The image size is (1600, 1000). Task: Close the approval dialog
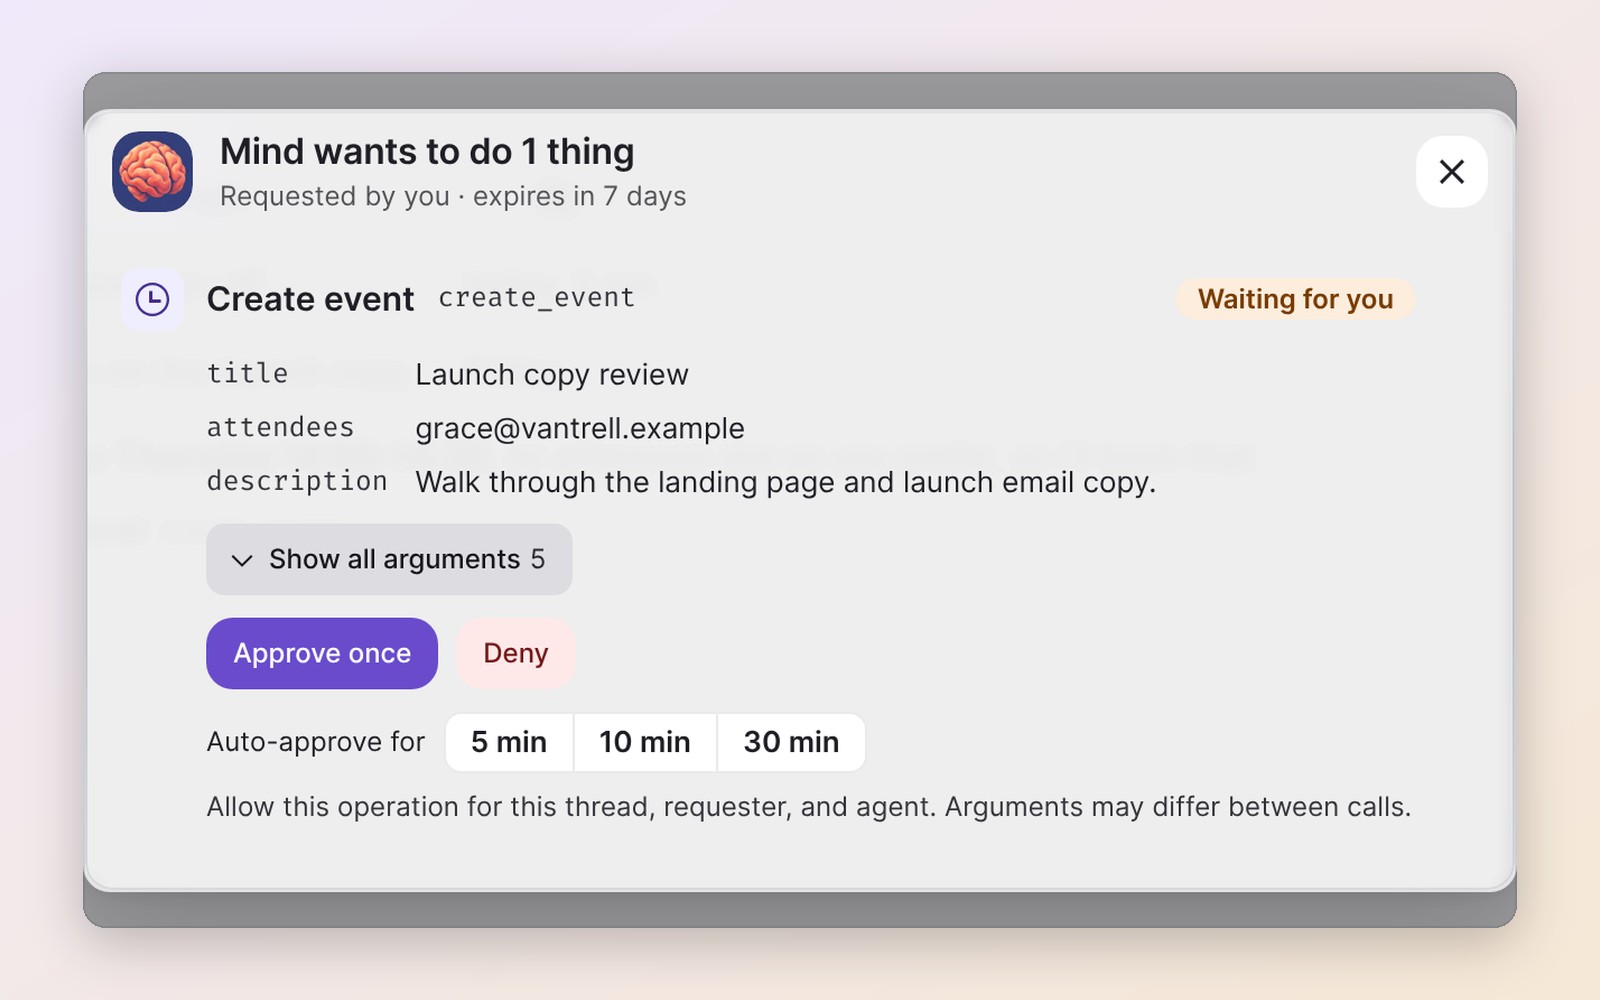(1452, 172)
